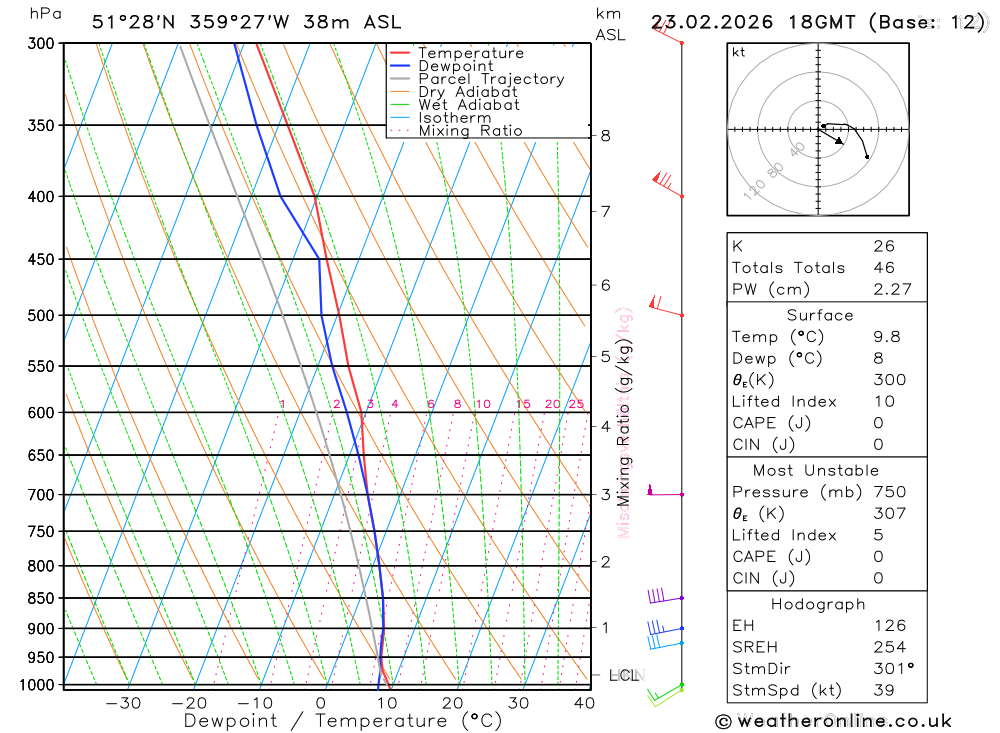Select the "Wet Adiabat" legend entry

click(x=469, y=105)
